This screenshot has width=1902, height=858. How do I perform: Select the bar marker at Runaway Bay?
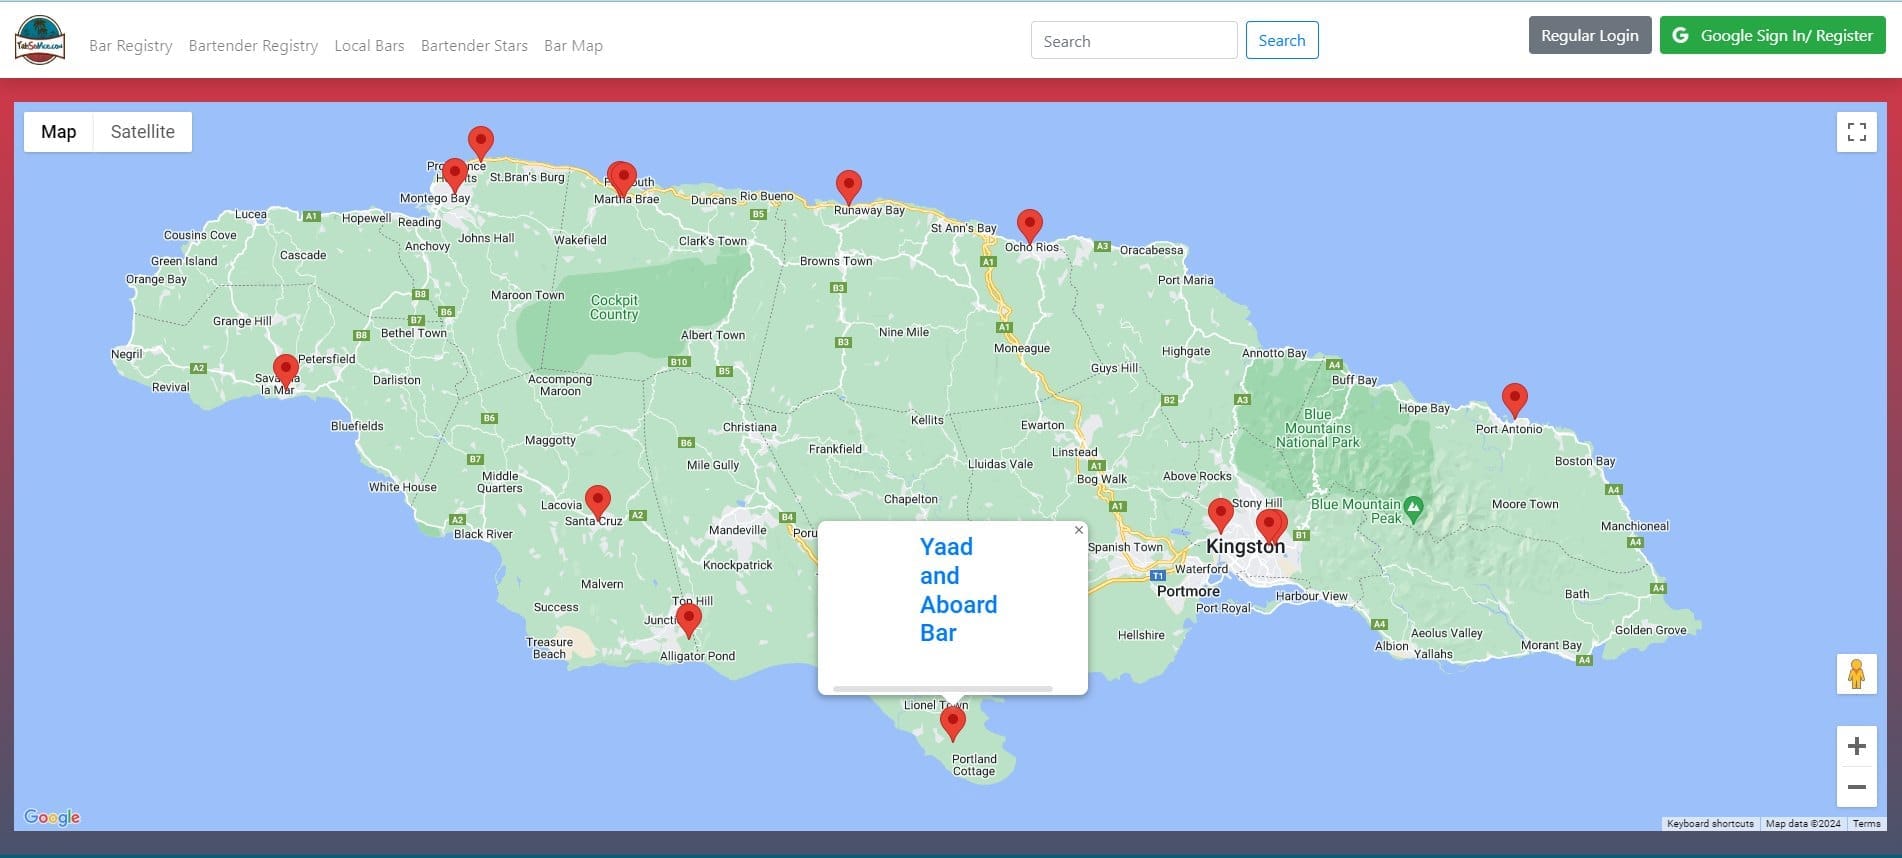tap(849, 187)
